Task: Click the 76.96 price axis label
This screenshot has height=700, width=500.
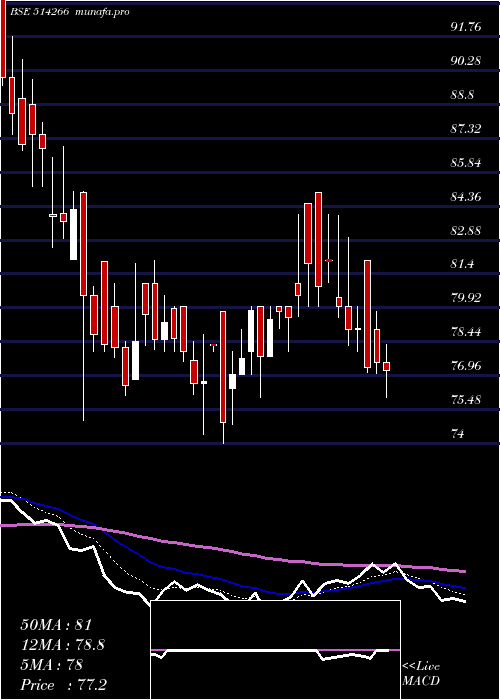Action: tap(466, 366)
